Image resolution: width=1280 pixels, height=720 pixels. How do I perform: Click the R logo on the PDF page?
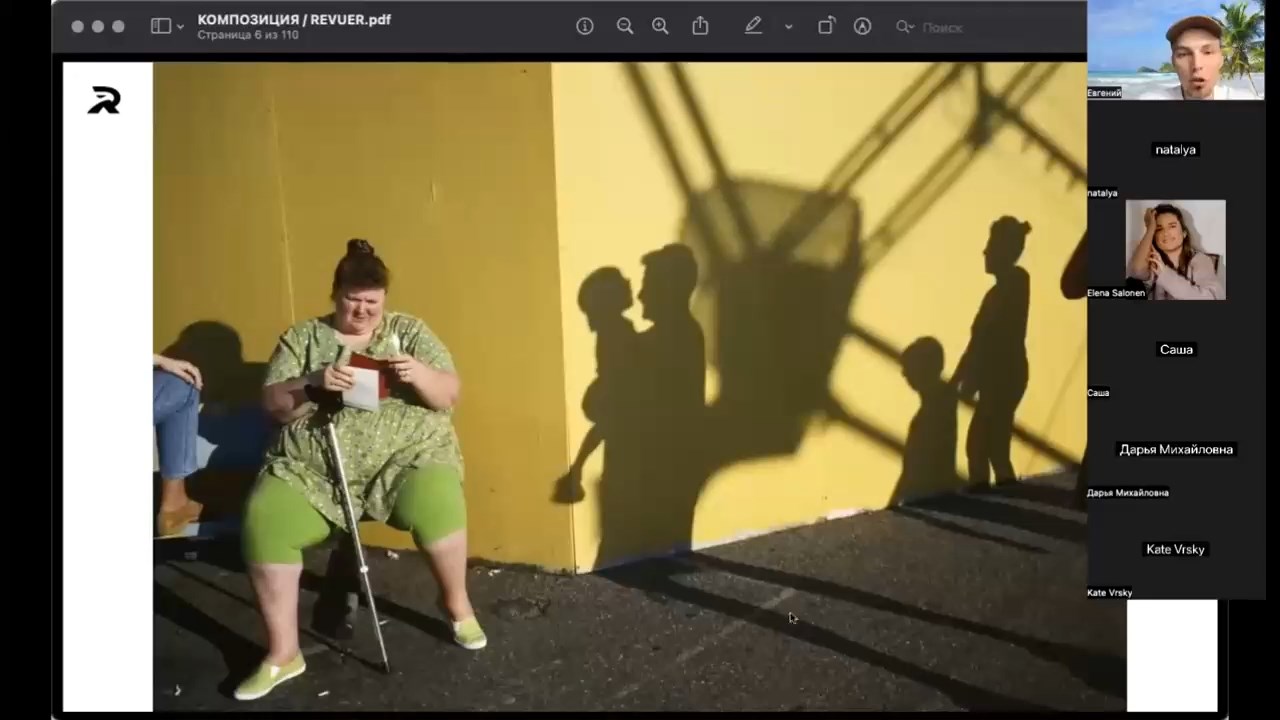(104, 100)
